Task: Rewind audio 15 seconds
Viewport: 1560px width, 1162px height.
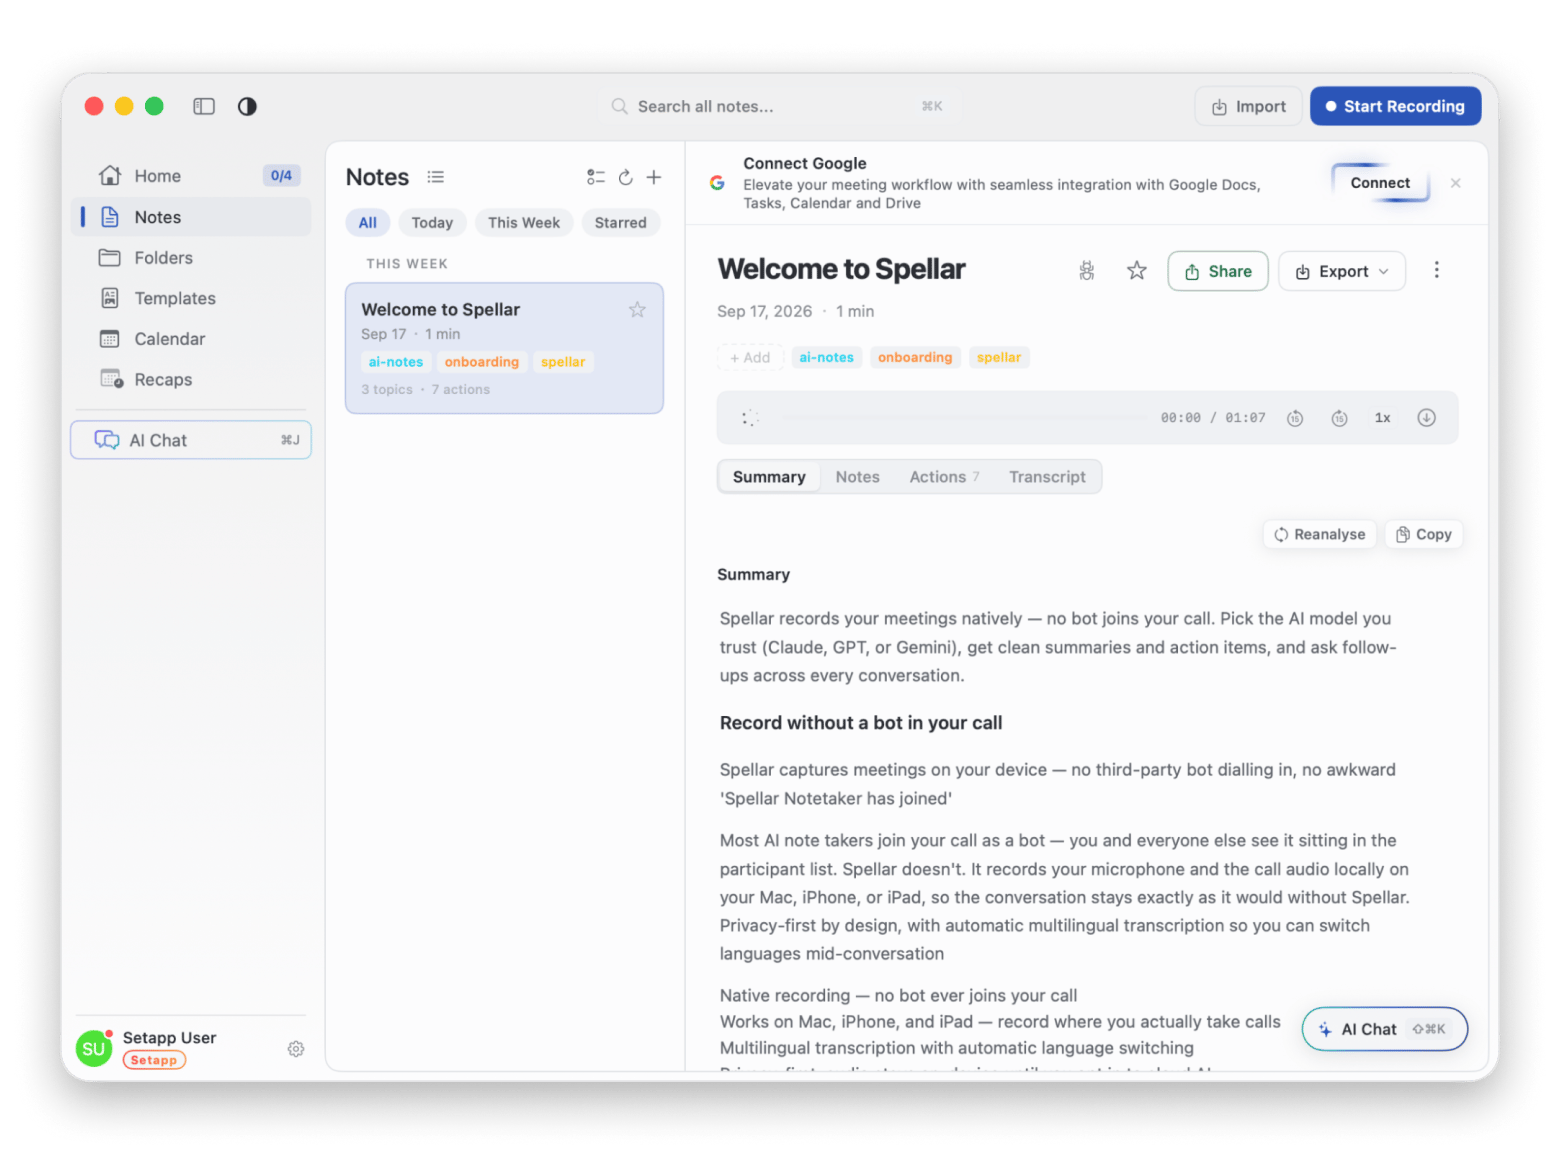Action: click(1295, 418)
